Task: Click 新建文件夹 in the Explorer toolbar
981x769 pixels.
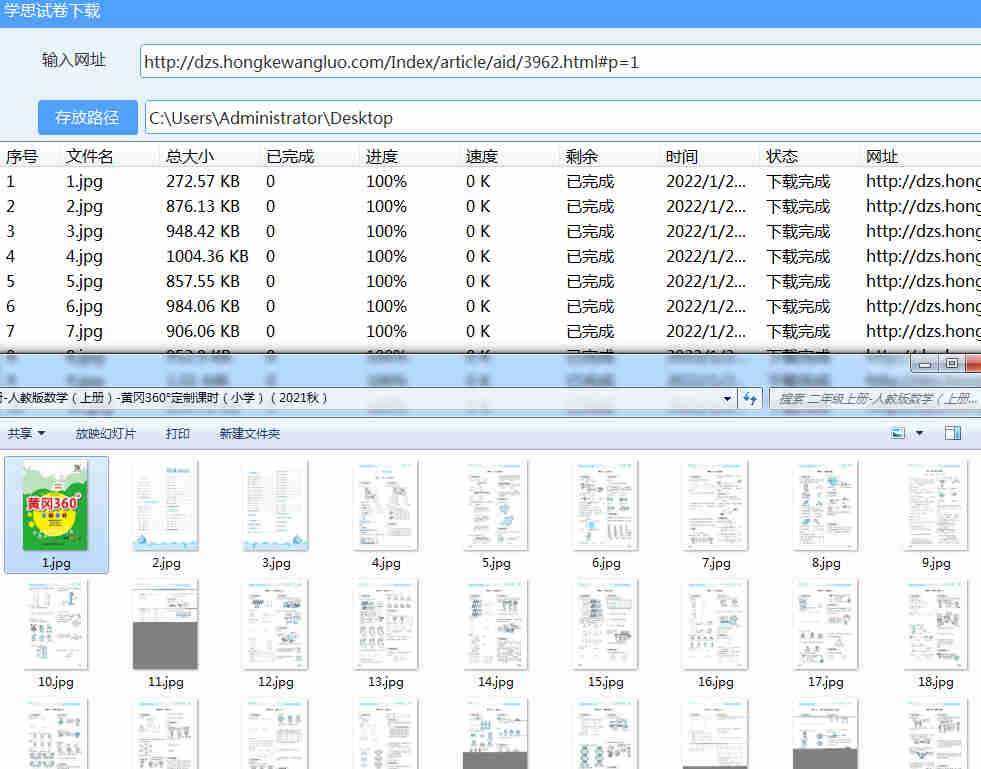Action: [249, 433]
